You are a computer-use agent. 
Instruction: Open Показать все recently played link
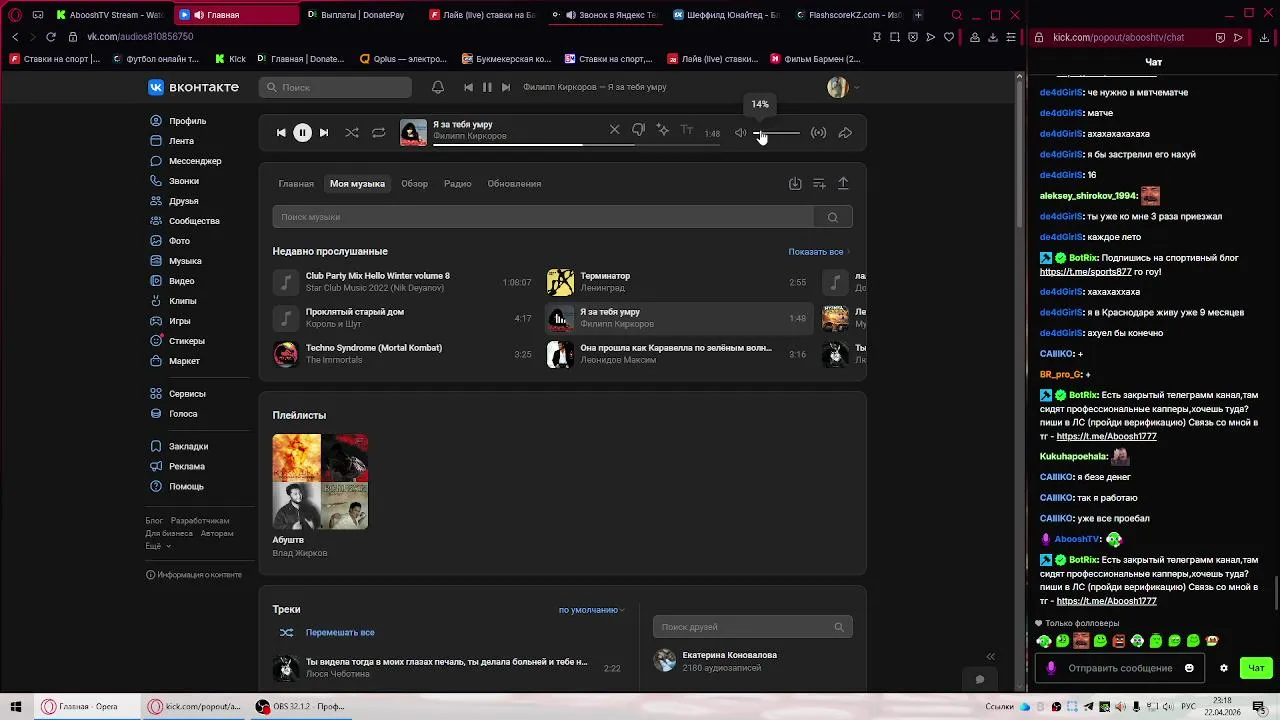tap(817, 252)
